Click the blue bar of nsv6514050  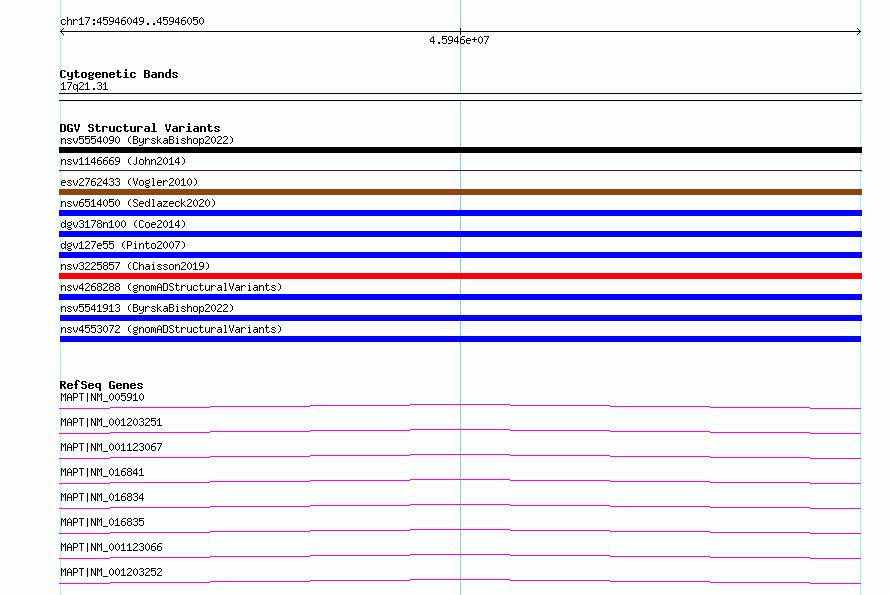[x=460, y=213]
